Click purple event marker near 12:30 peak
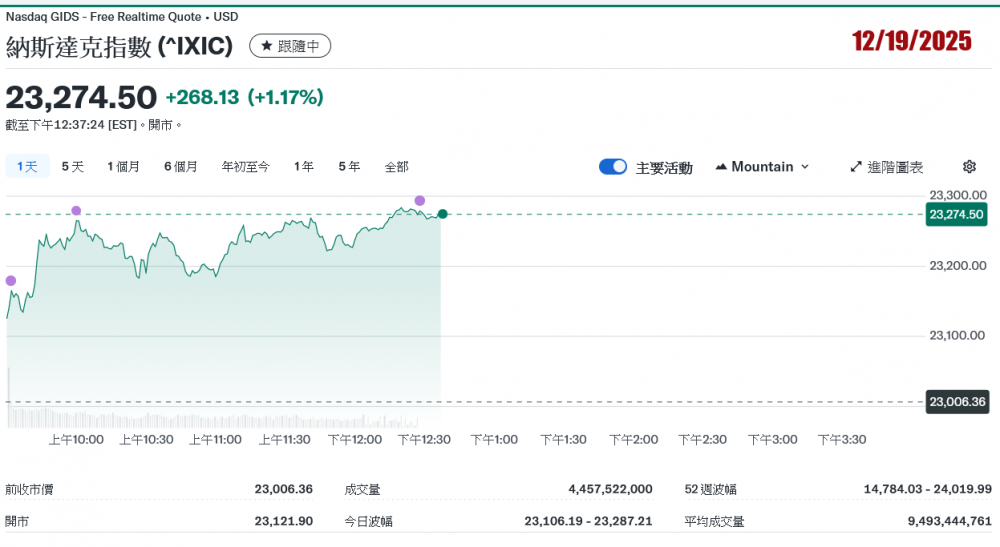 pyautogui.click(x=420, y=201)
